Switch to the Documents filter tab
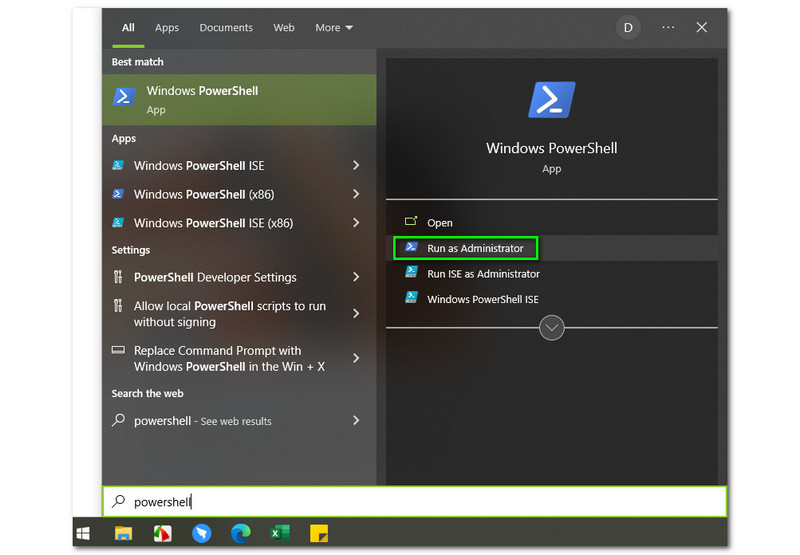Viewport: 800px width, 555px height. pos(226,28)
